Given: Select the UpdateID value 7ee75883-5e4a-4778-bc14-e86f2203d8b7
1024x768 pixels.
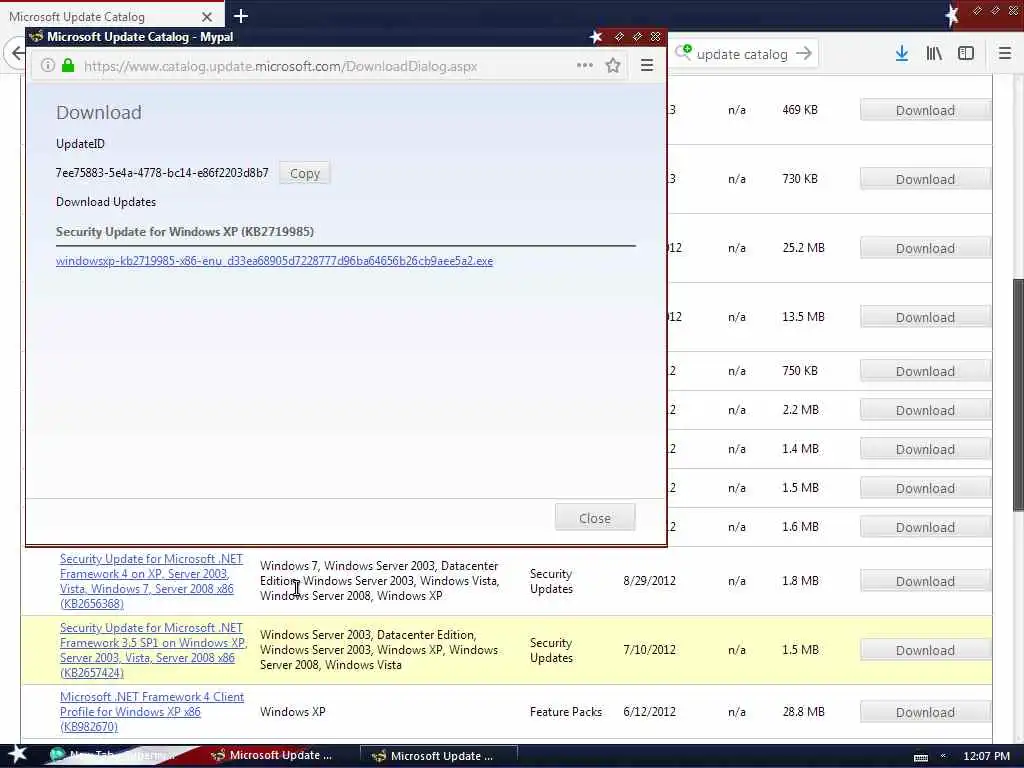Looking at the screenshot, I should coord(162,173).
